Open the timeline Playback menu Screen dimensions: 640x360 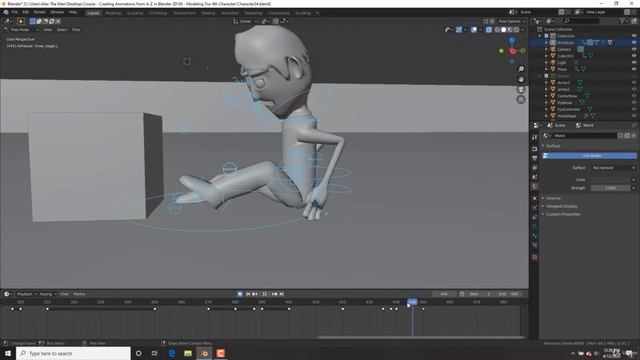(x=27, y=294)
